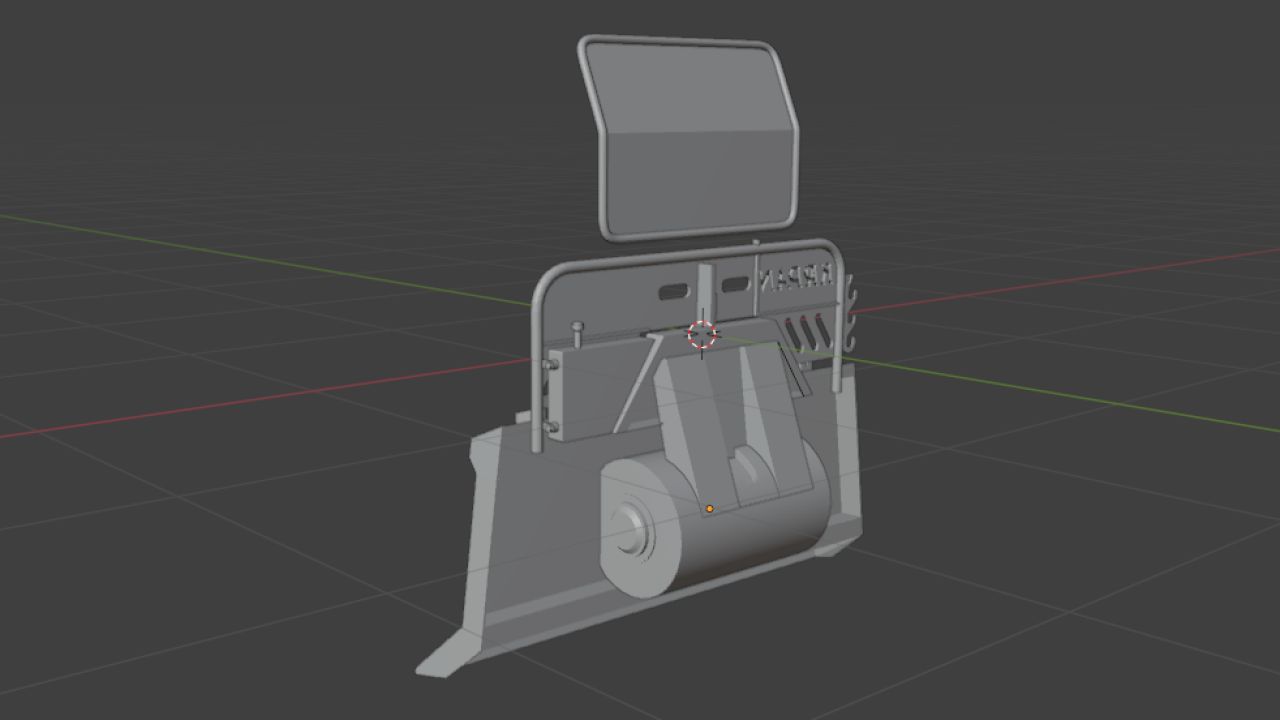Select the embossed lettering on the rail plate

(795, 278)
